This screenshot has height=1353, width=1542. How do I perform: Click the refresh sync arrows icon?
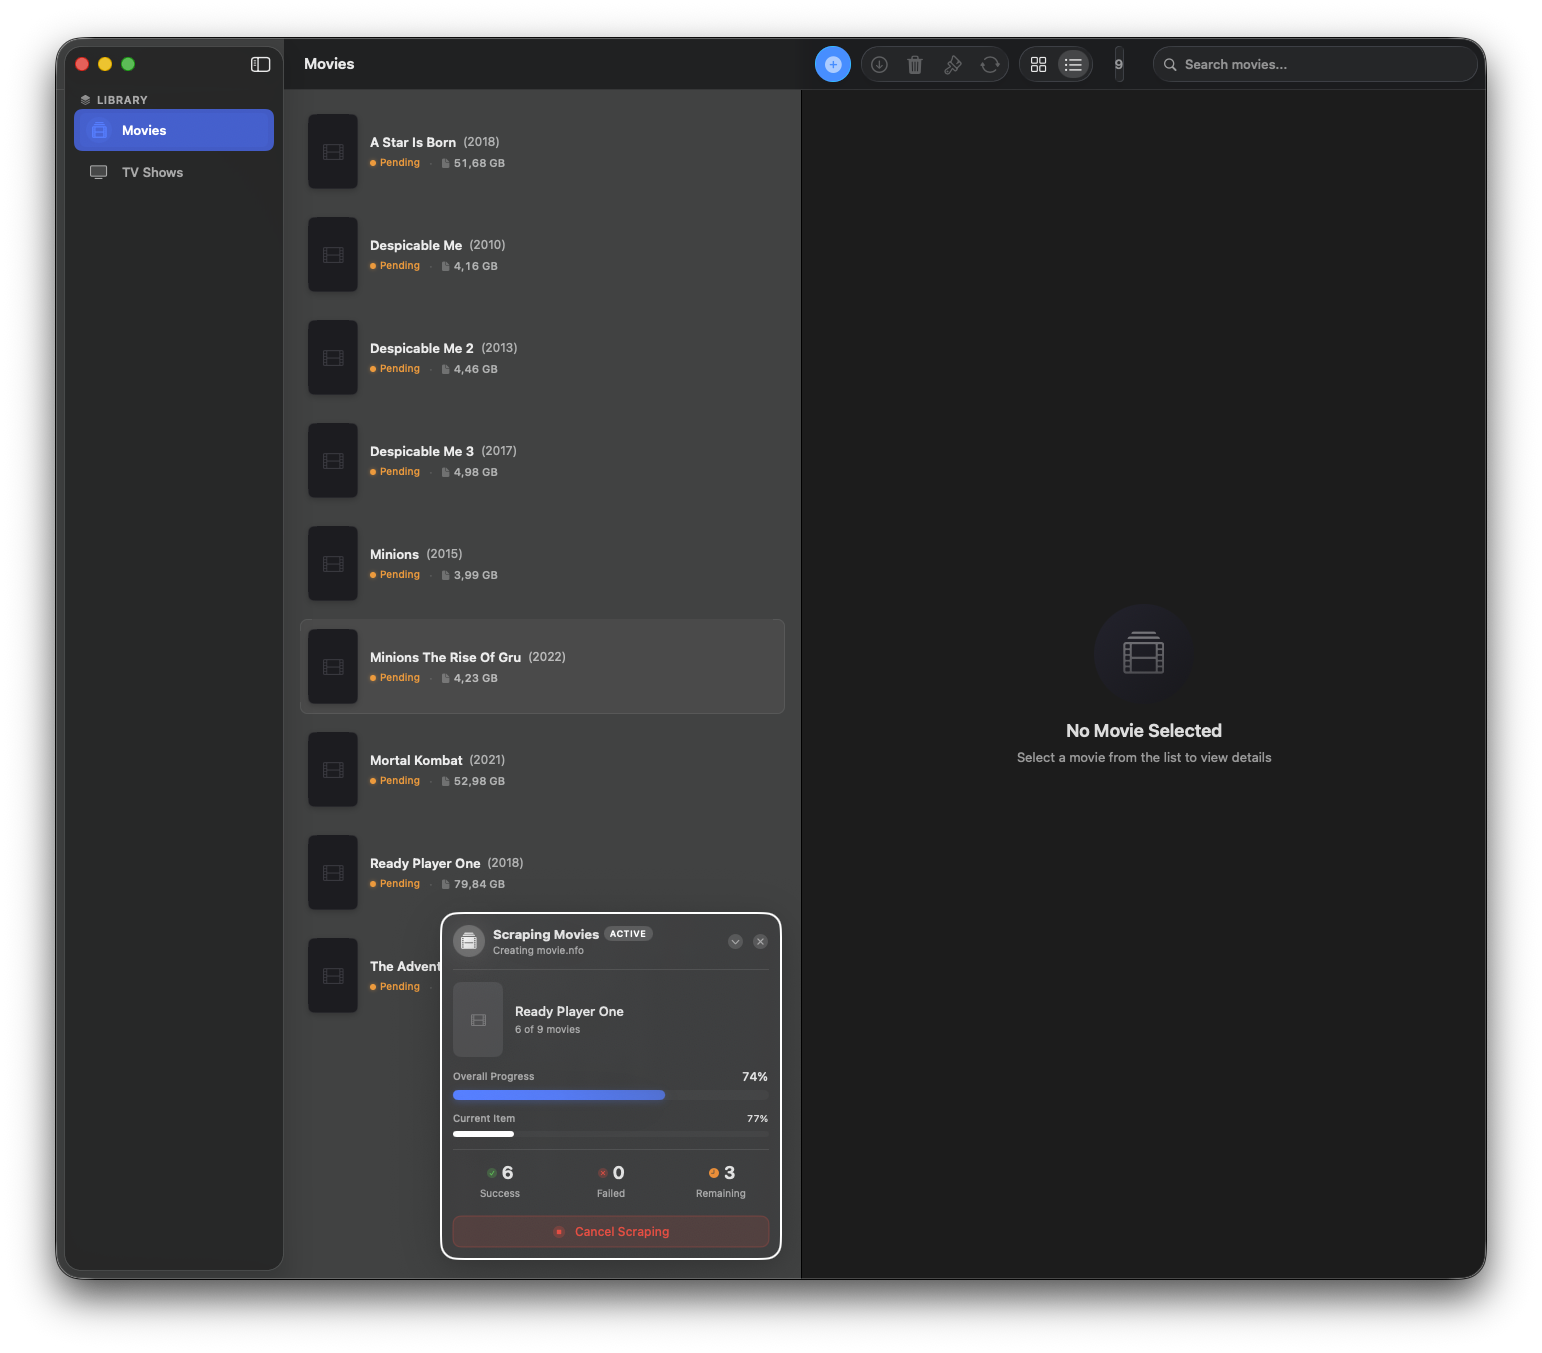990,64
